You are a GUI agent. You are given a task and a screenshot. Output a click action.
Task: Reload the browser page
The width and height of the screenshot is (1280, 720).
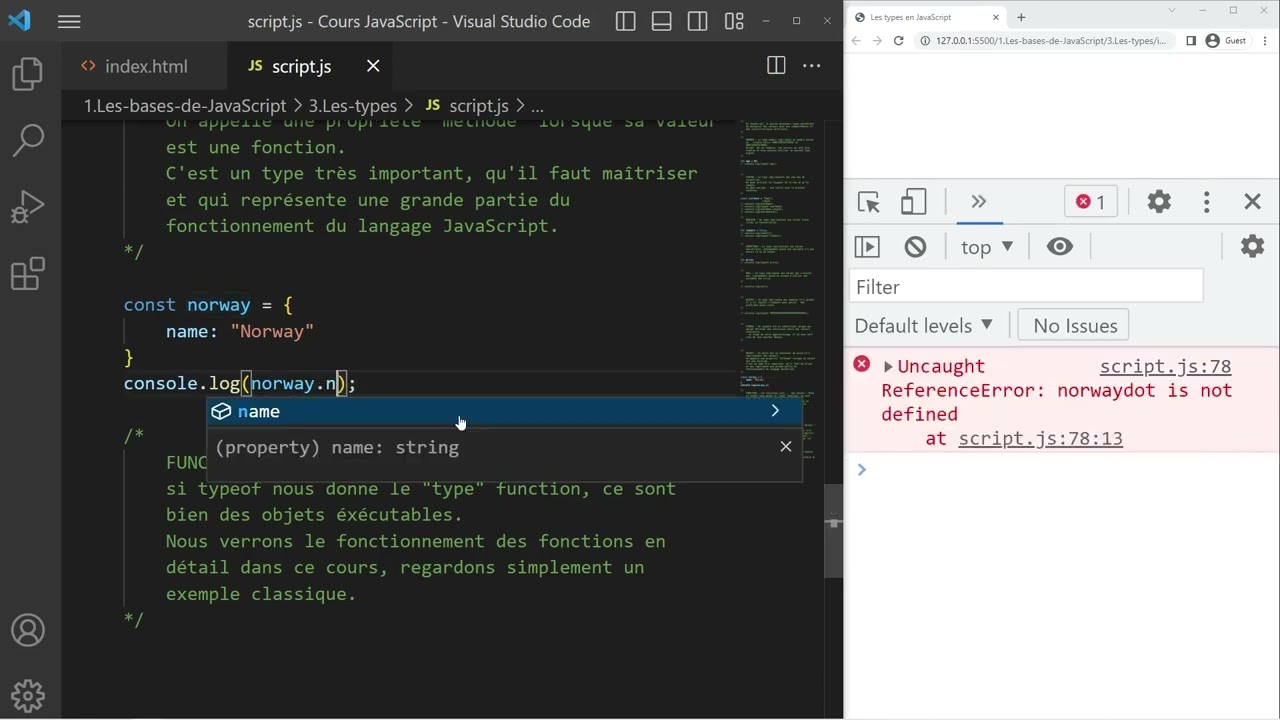(899, 41)
